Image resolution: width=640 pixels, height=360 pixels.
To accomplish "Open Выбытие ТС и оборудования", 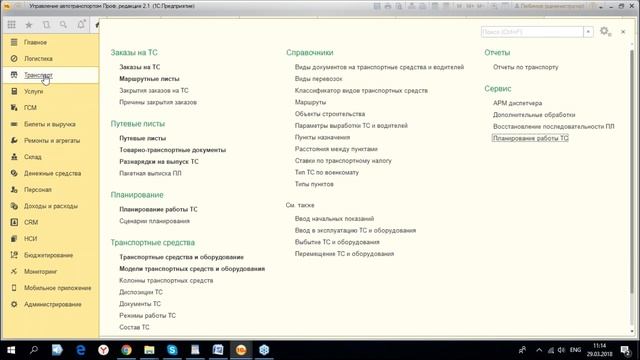I will pos(337,242).
